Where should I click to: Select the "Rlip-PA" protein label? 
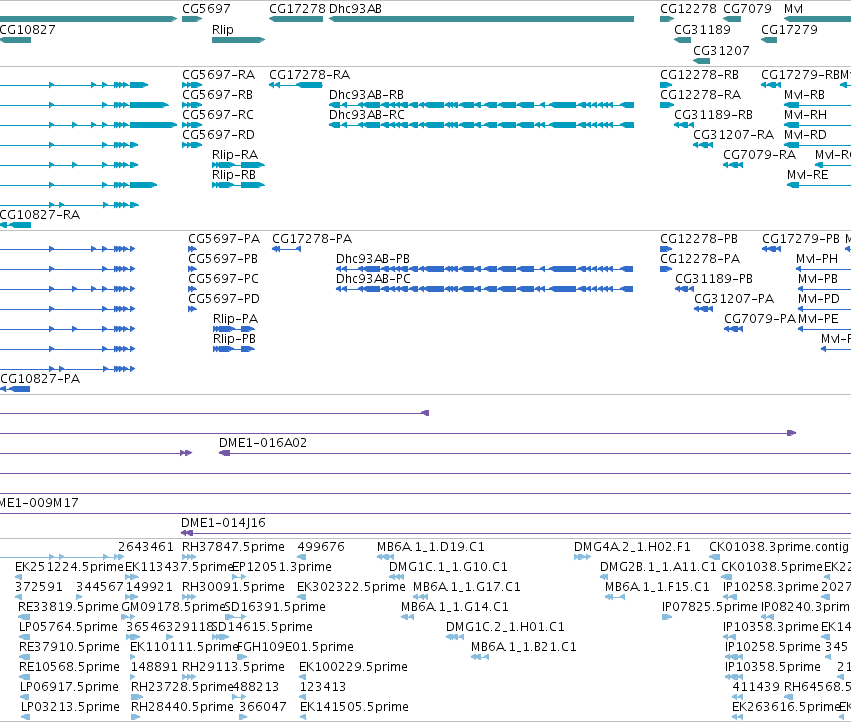(x=236, y=319)
